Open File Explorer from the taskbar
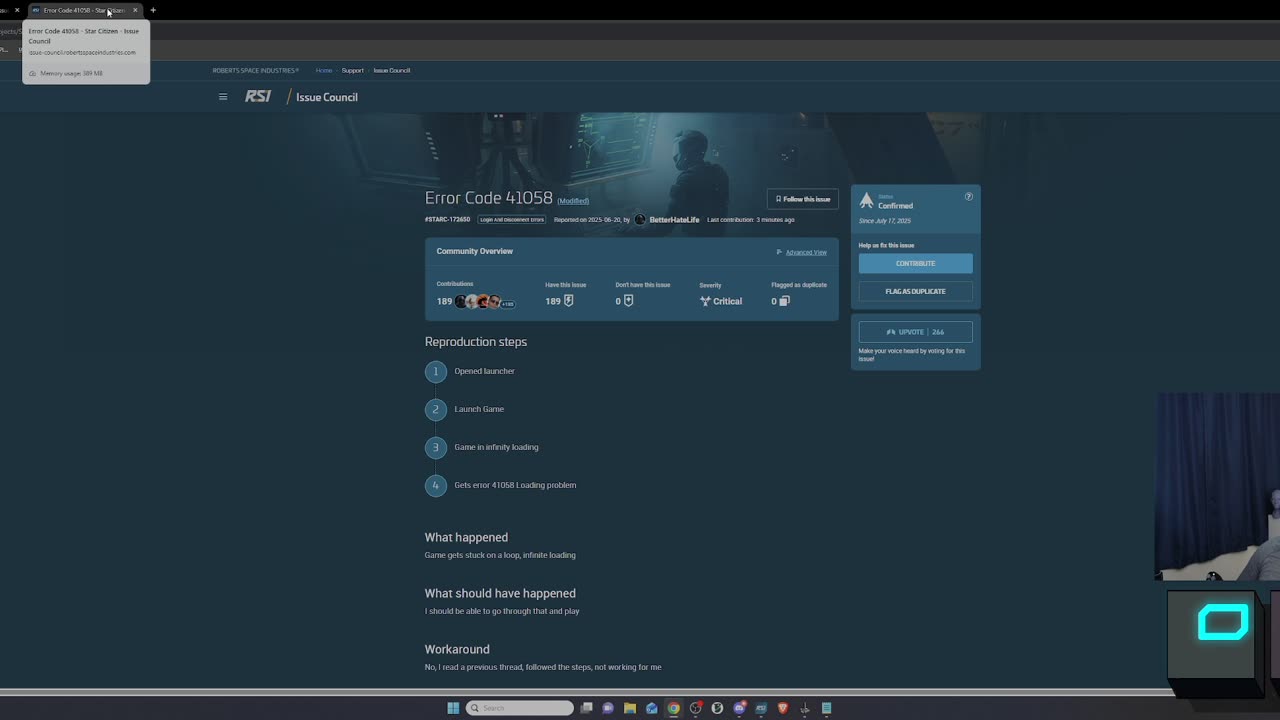The image size is (1280, 720). 630,708
